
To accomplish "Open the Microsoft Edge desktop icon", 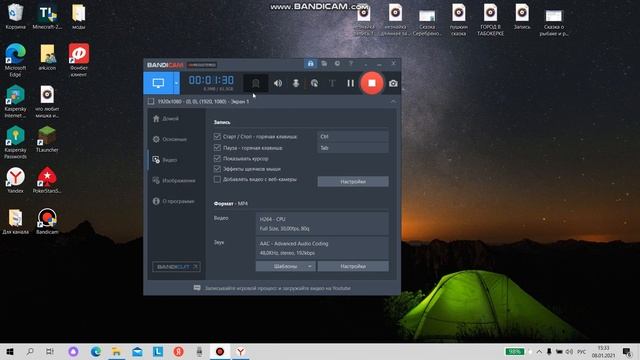I will [x=16, y=60].
